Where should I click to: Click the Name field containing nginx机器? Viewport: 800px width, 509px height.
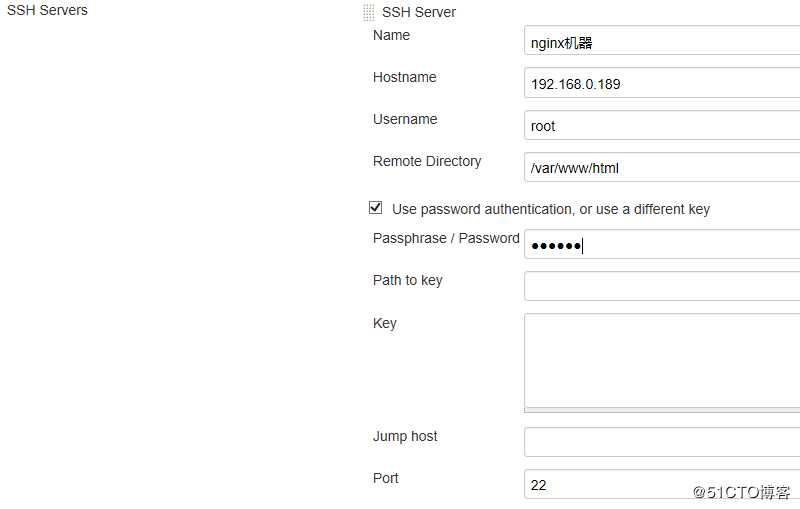660,42
